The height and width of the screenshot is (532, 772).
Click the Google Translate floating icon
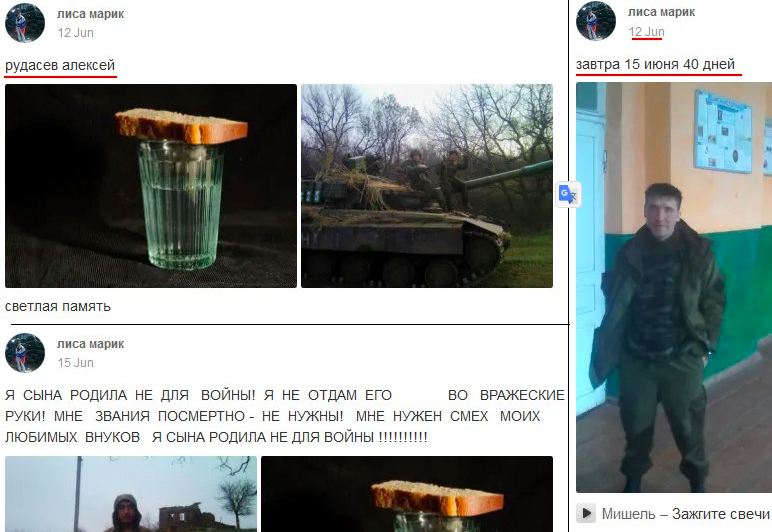click(x=568, y=194)
